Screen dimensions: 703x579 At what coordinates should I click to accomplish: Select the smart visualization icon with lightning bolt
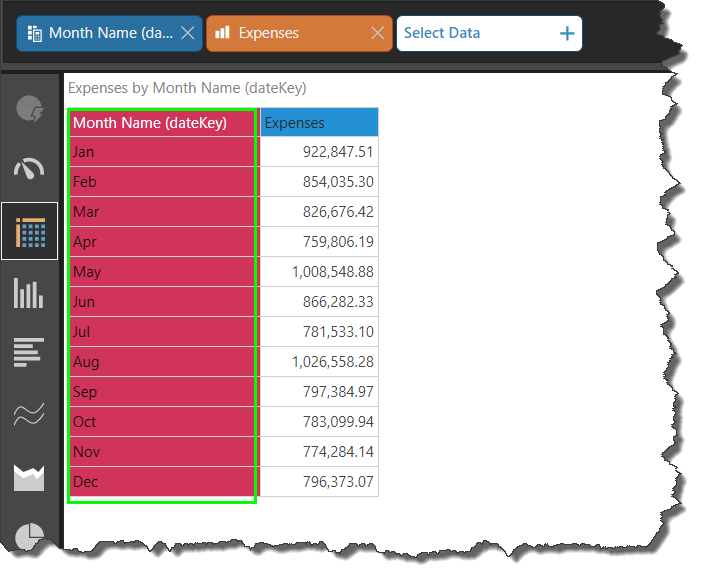30,108
